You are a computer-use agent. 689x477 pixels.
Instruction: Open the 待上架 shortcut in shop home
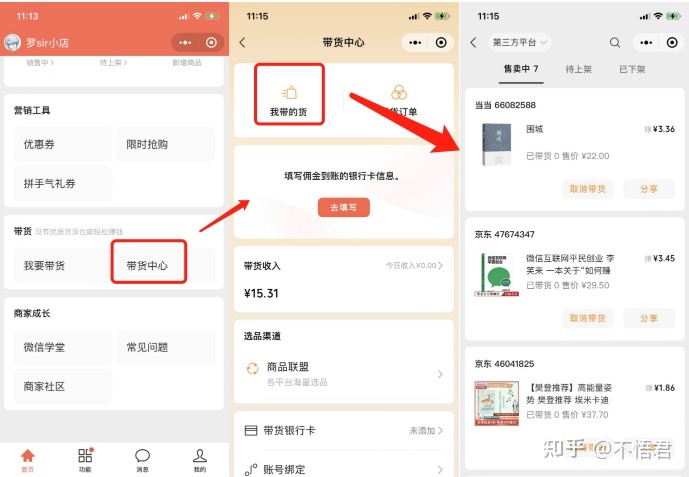click(x=113, y=63)
